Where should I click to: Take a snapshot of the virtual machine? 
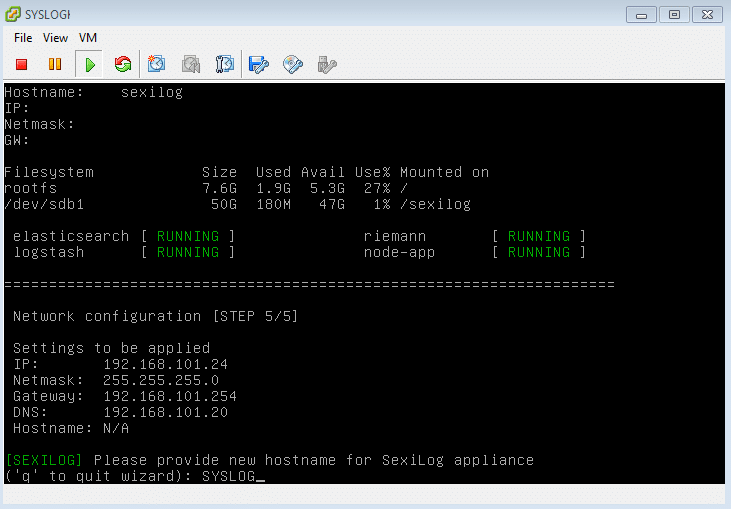coord(157,64)
